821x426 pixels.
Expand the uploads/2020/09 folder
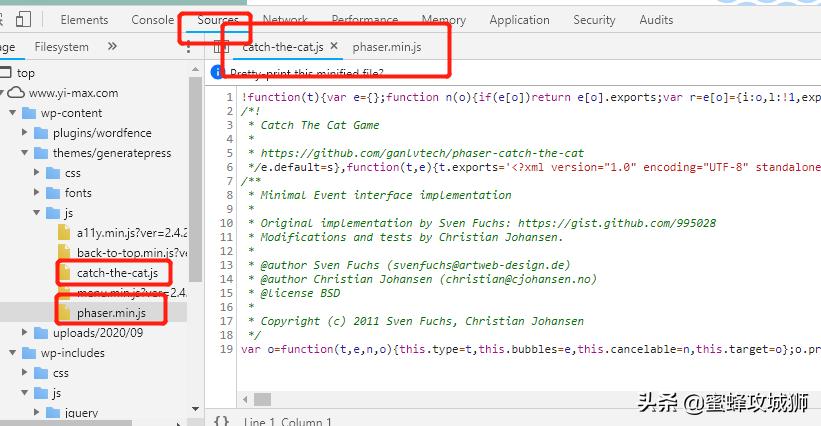coord(24,332)
